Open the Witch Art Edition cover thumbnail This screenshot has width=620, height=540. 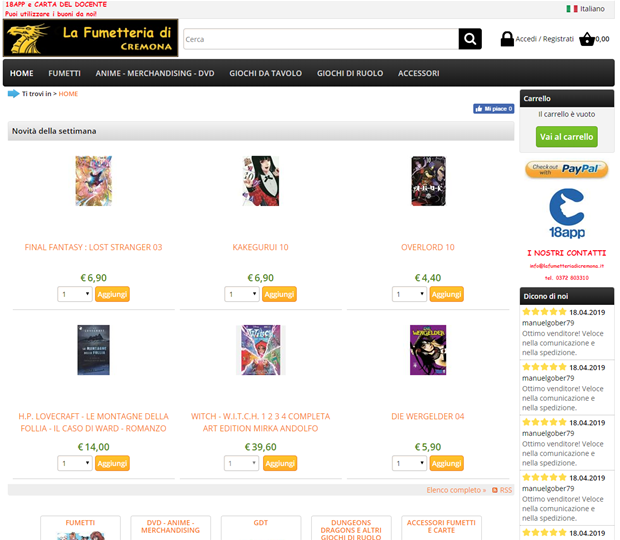tap(261, 350)
